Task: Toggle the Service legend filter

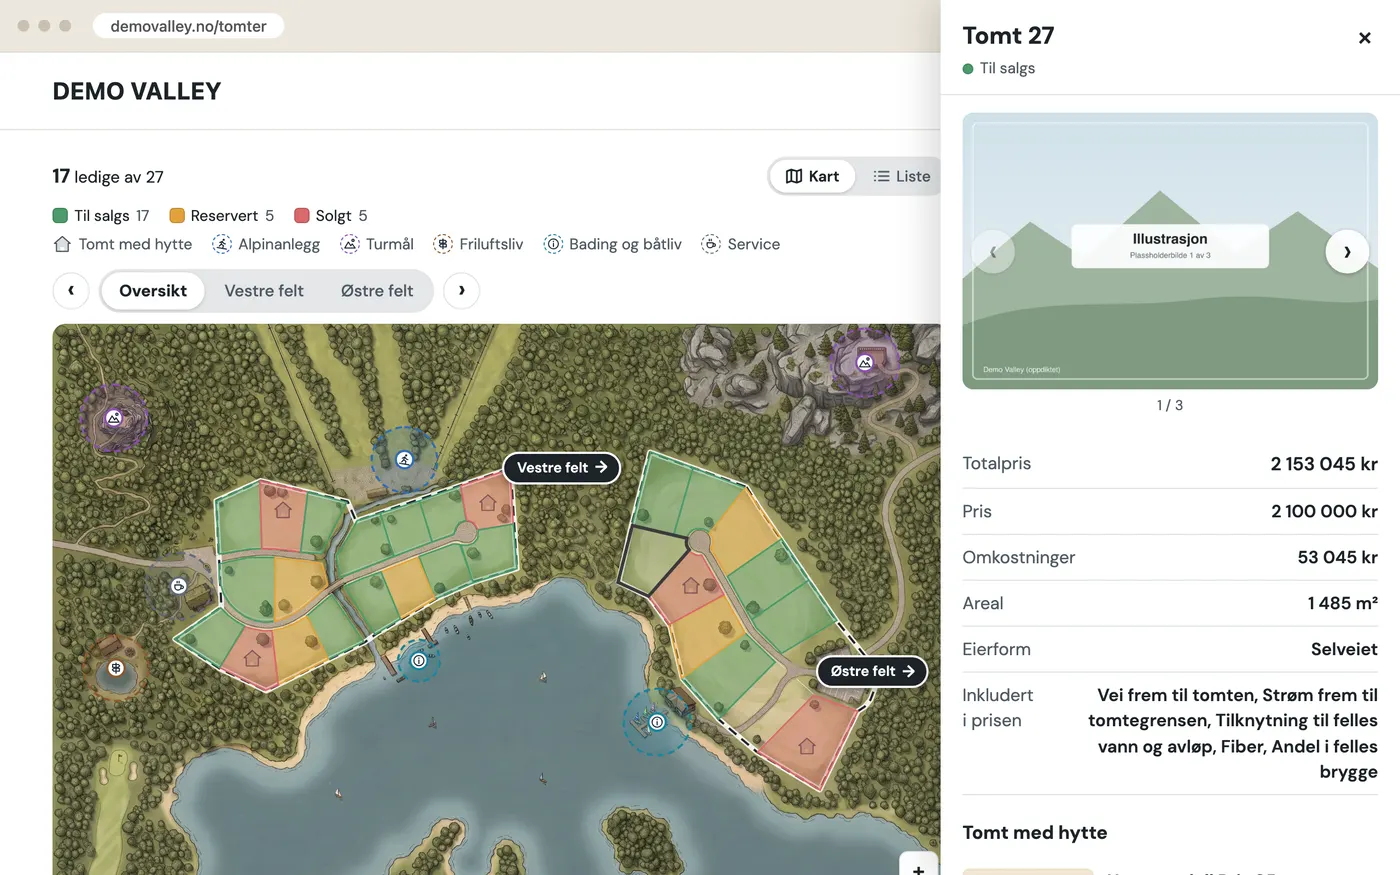Action: tap(740, 244)
